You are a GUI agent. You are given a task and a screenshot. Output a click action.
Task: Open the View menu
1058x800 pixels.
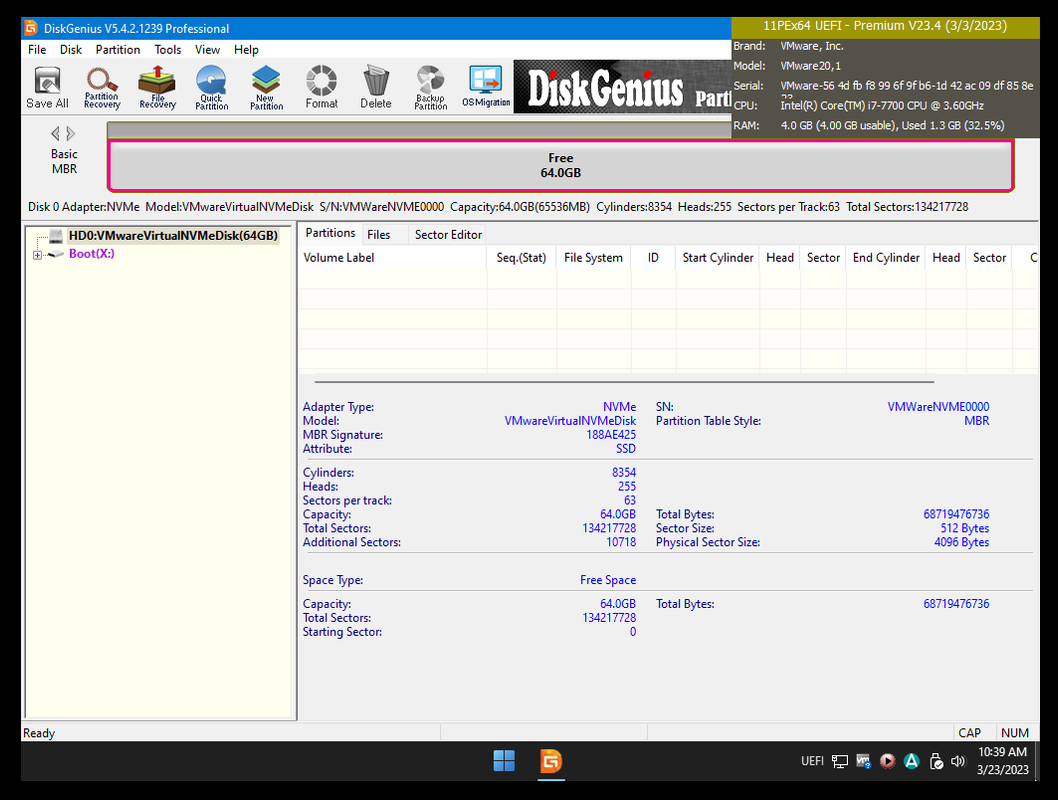(x=207, y=49)
